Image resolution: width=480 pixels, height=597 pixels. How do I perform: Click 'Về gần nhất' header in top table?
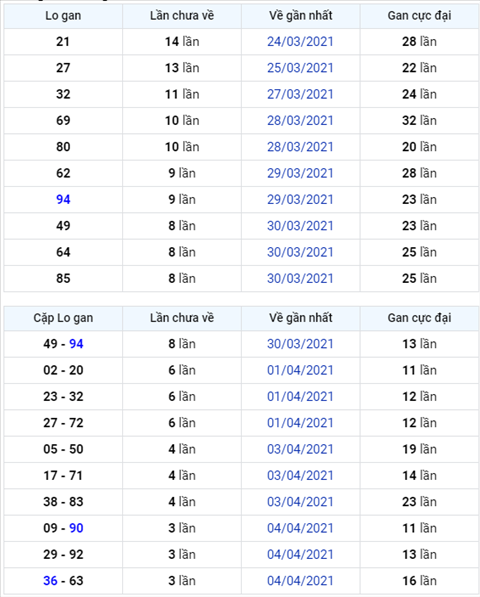301,16
